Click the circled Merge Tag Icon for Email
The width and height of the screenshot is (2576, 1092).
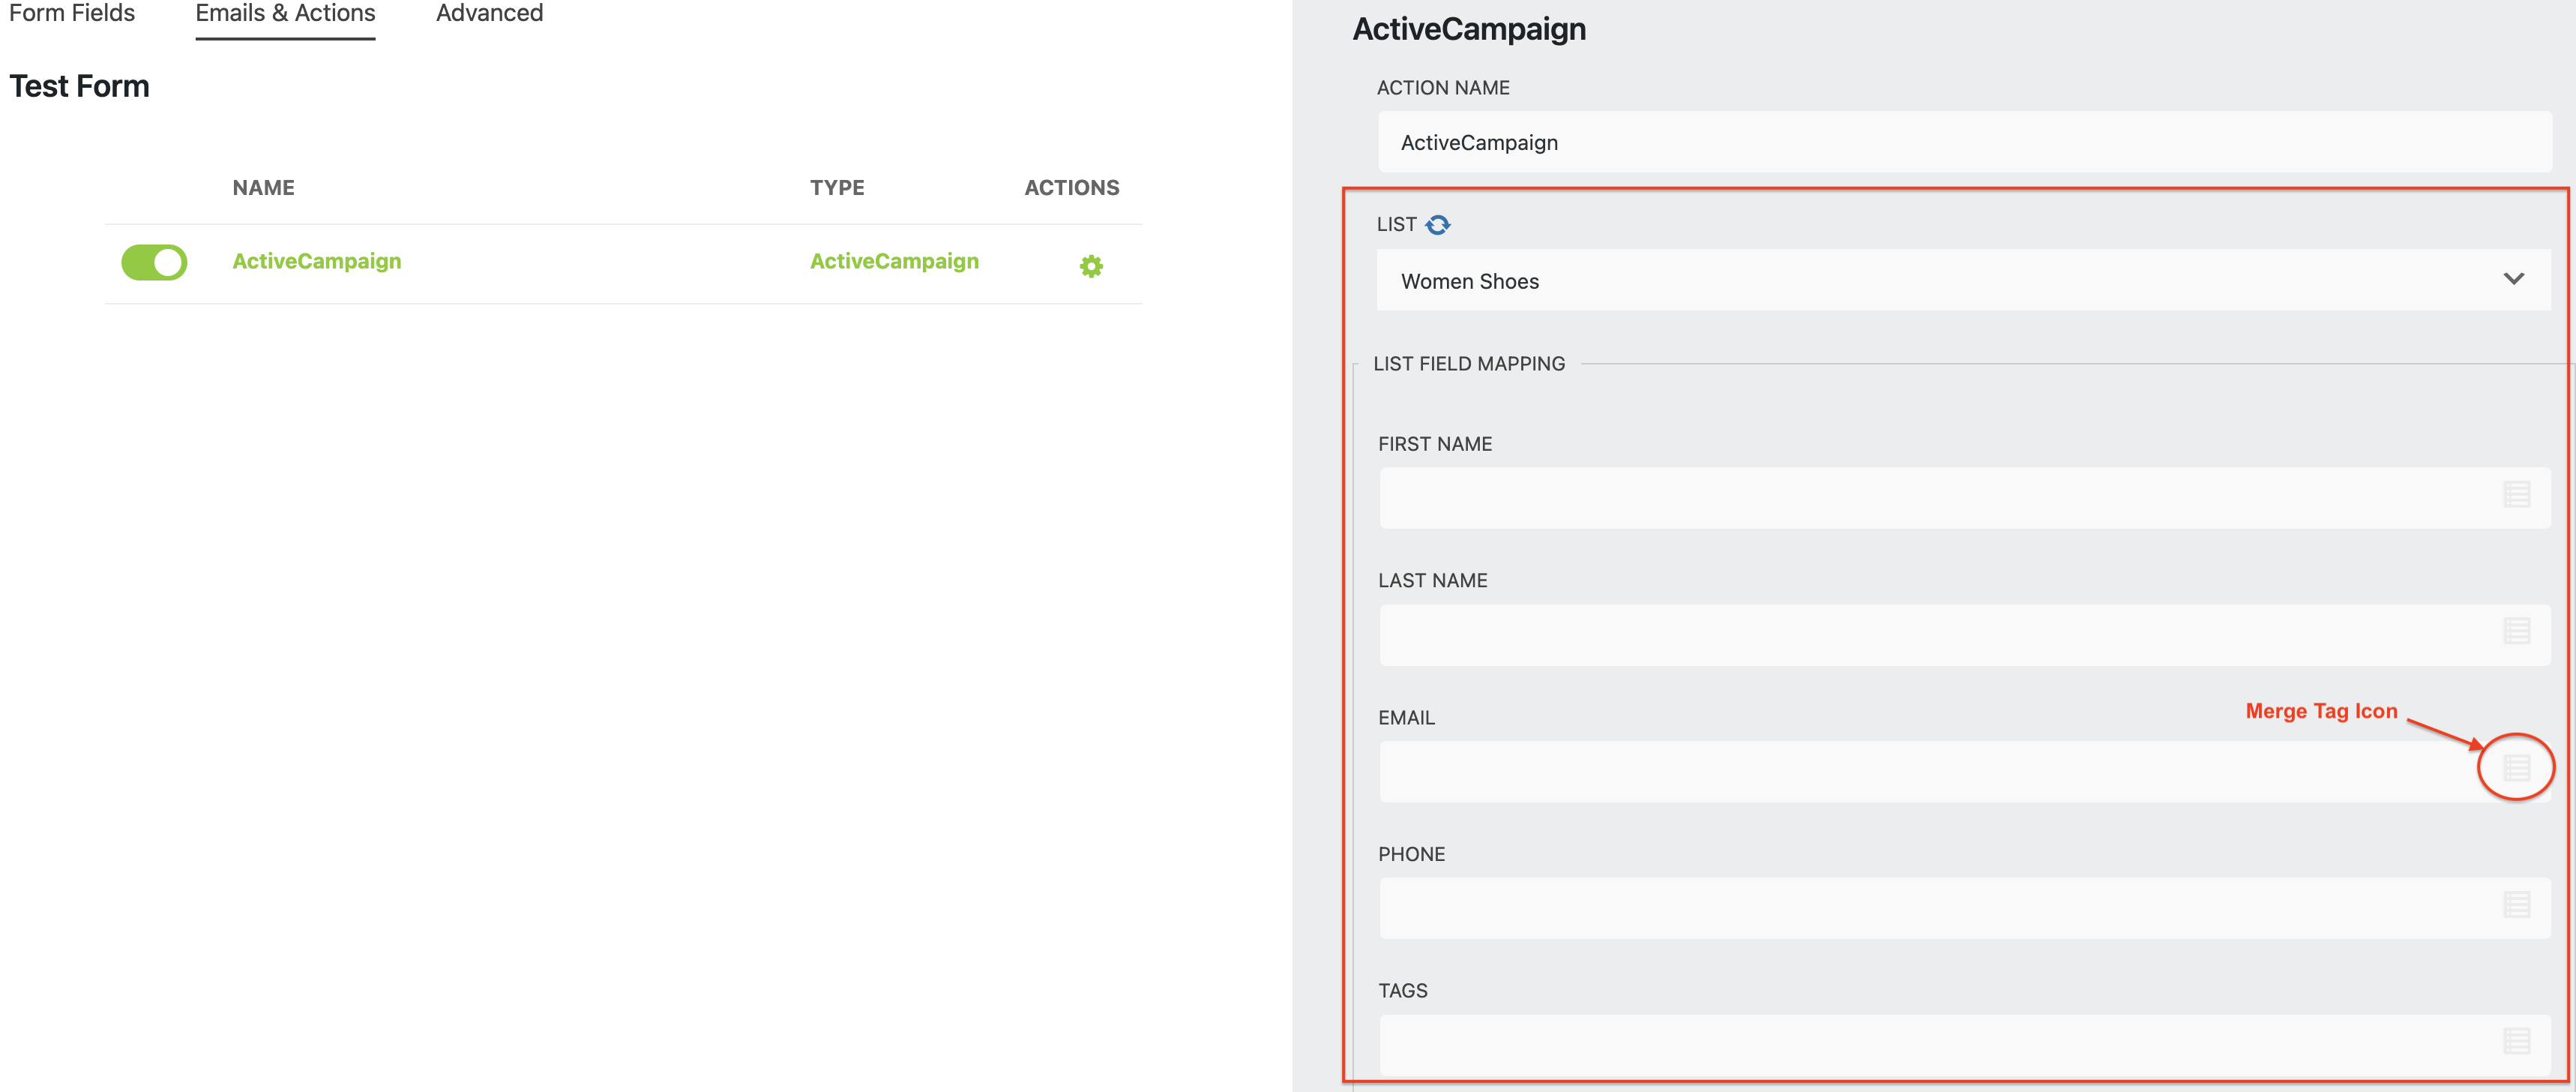(2516, 768)
